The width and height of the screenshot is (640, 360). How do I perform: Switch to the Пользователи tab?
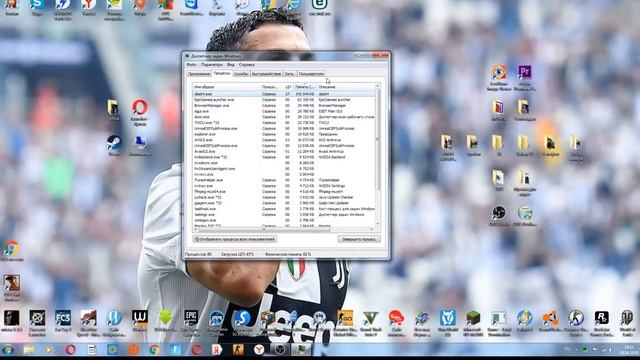(311, 74)
